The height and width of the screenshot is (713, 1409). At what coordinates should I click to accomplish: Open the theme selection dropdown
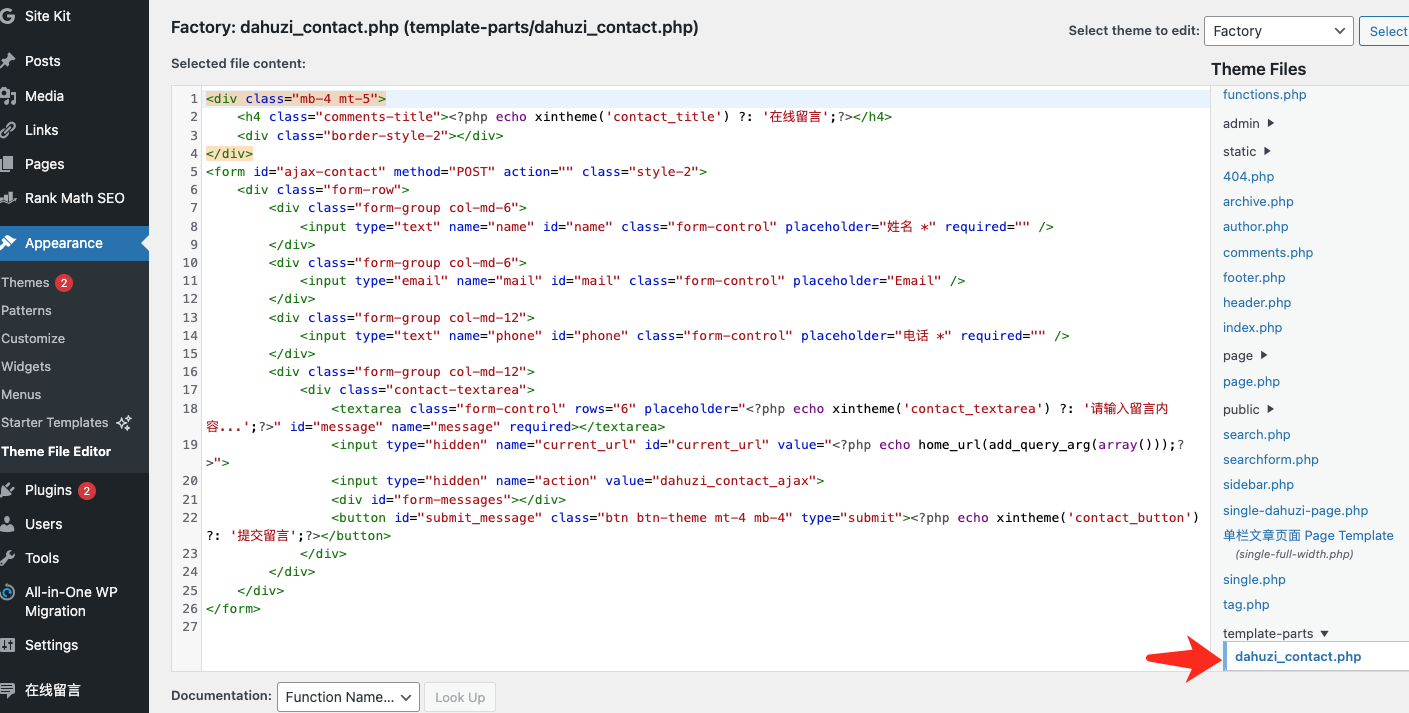point(1278,31)
